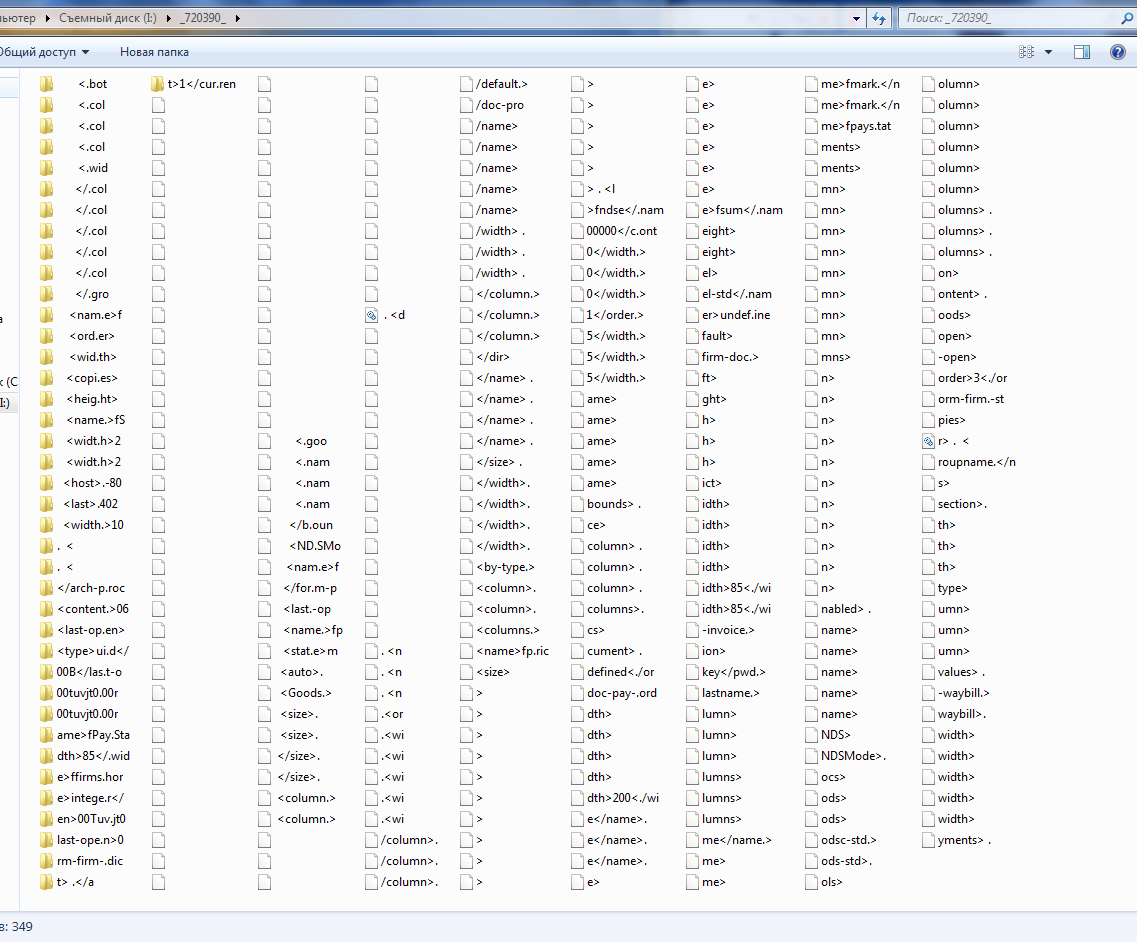Select the 'me>fpays.tat' file icon
The image size is (1137, 942).
tap(811, 126)
